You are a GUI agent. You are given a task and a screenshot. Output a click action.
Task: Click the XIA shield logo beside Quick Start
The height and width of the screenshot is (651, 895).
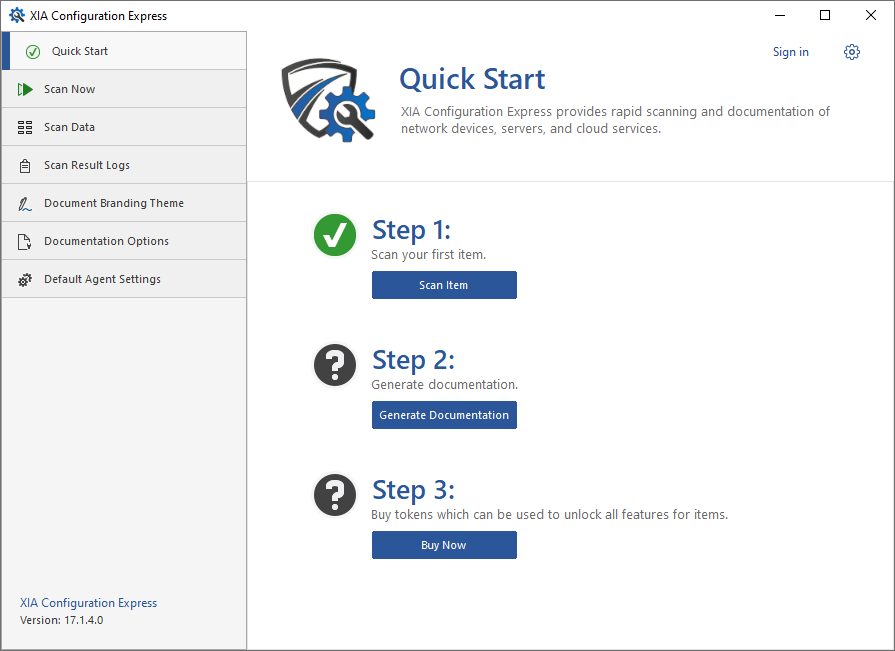(x=327, y=99)
